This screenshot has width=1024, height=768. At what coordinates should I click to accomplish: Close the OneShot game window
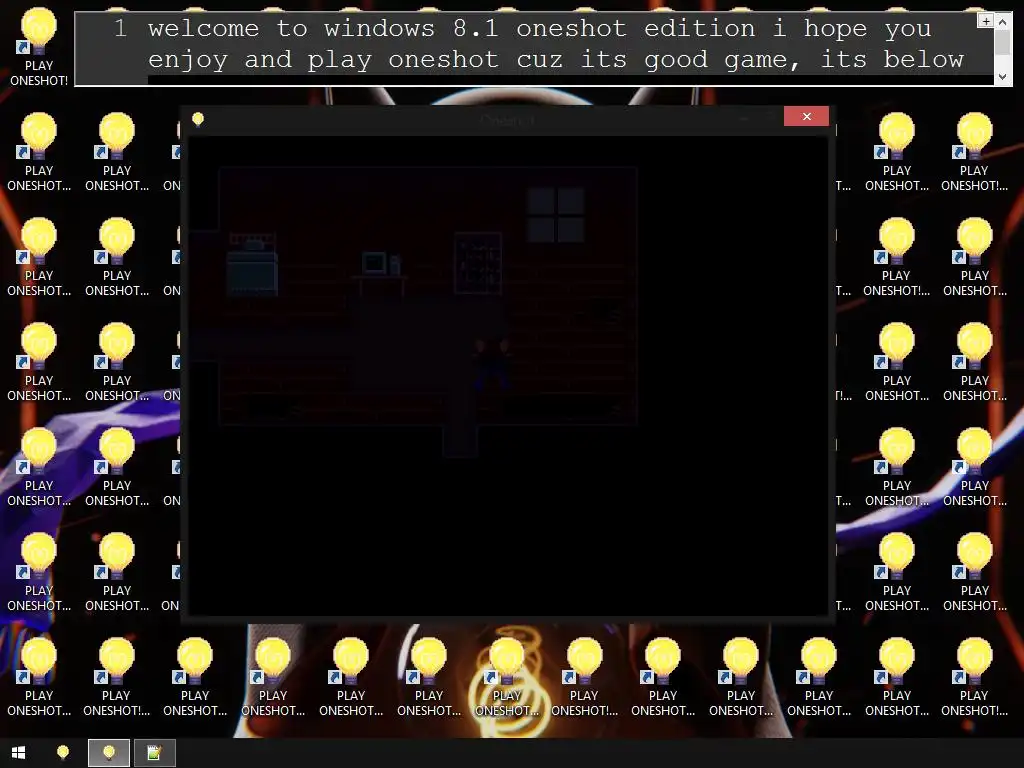point(807,116)
